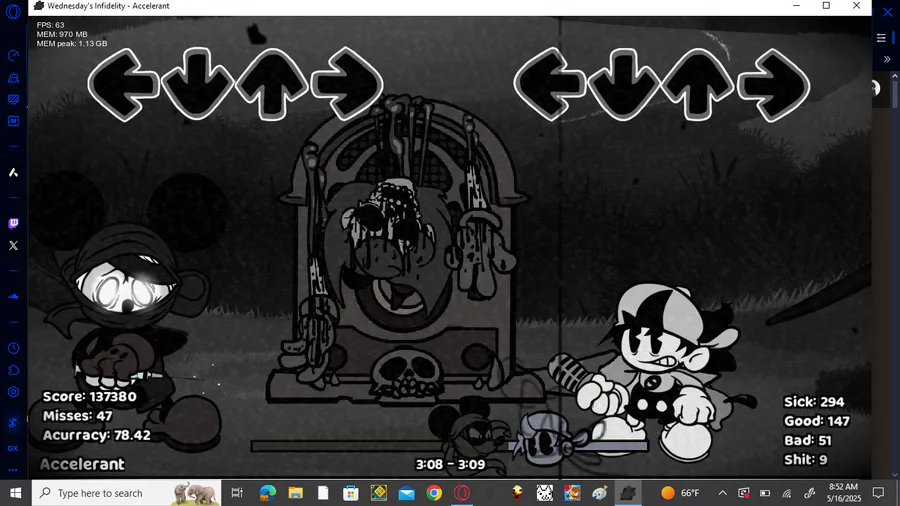Open GX Cleaner in the Opera sidebar
The image size is (900, 506).
click(x=13, y=77)
